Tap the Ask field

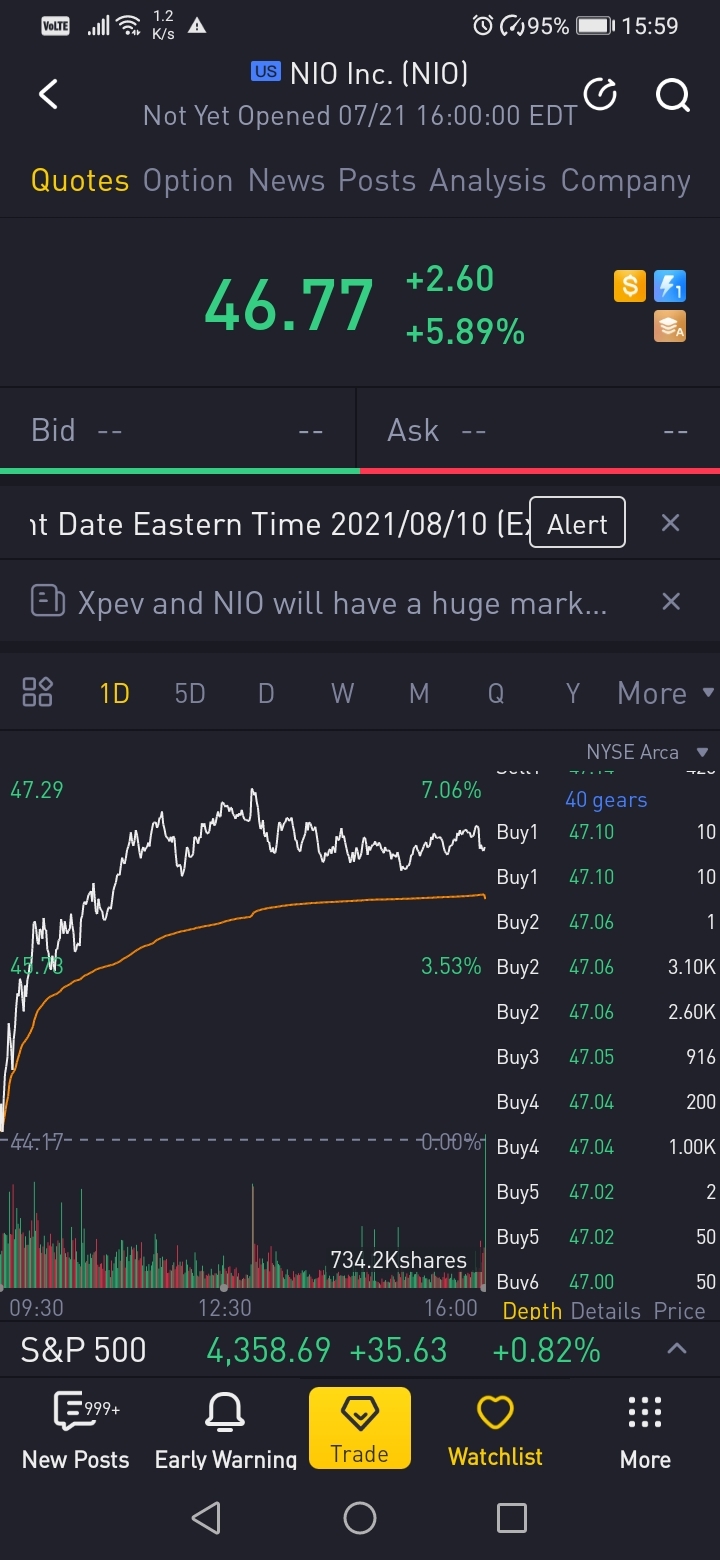pos(538,431)
